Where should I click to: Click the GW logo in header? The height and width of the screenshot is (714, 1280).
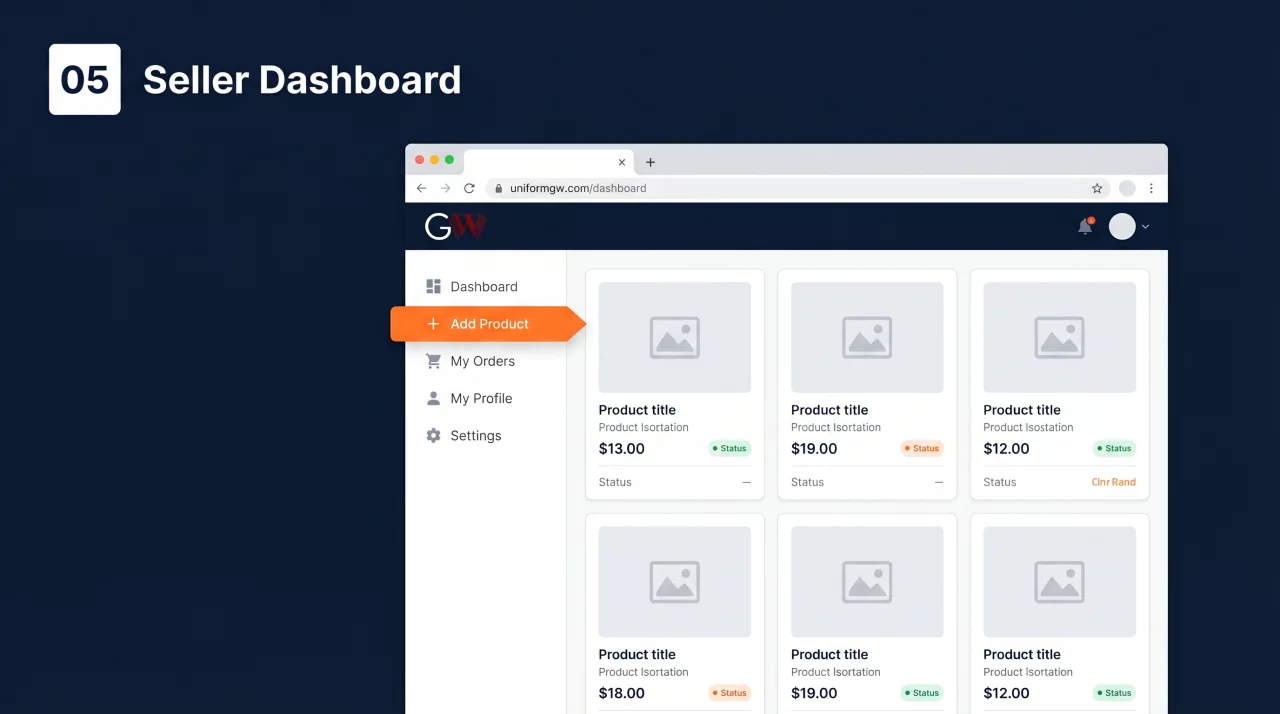point(455,227)
